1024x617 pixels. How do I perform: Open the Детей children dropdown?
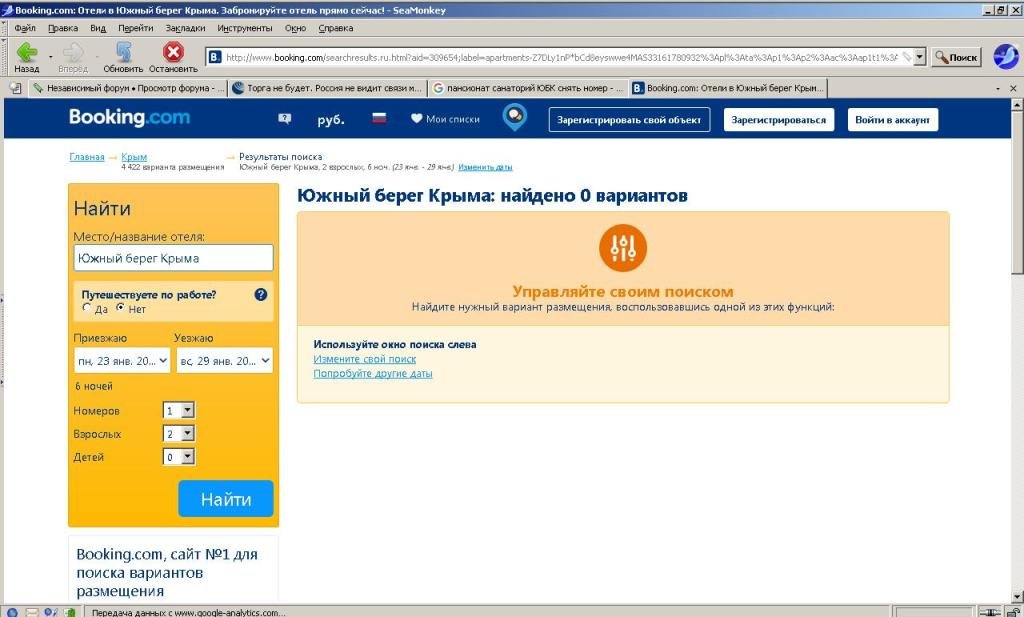[x=179, y=457]
